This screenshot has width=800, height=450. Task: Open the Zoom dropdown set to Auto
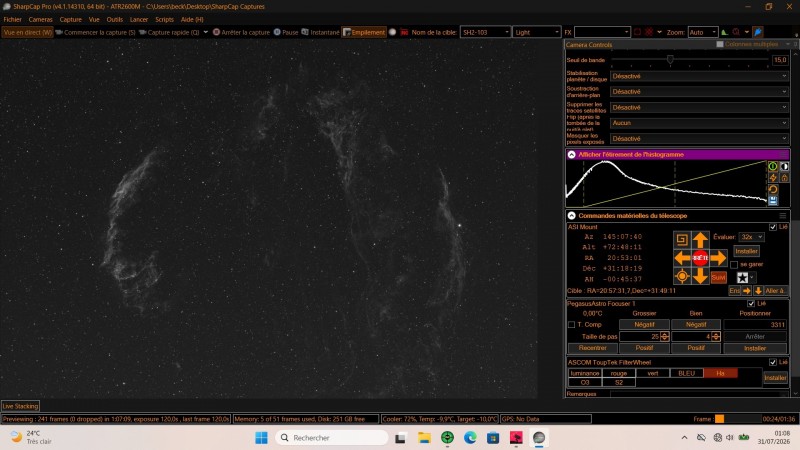pos(703,32)
